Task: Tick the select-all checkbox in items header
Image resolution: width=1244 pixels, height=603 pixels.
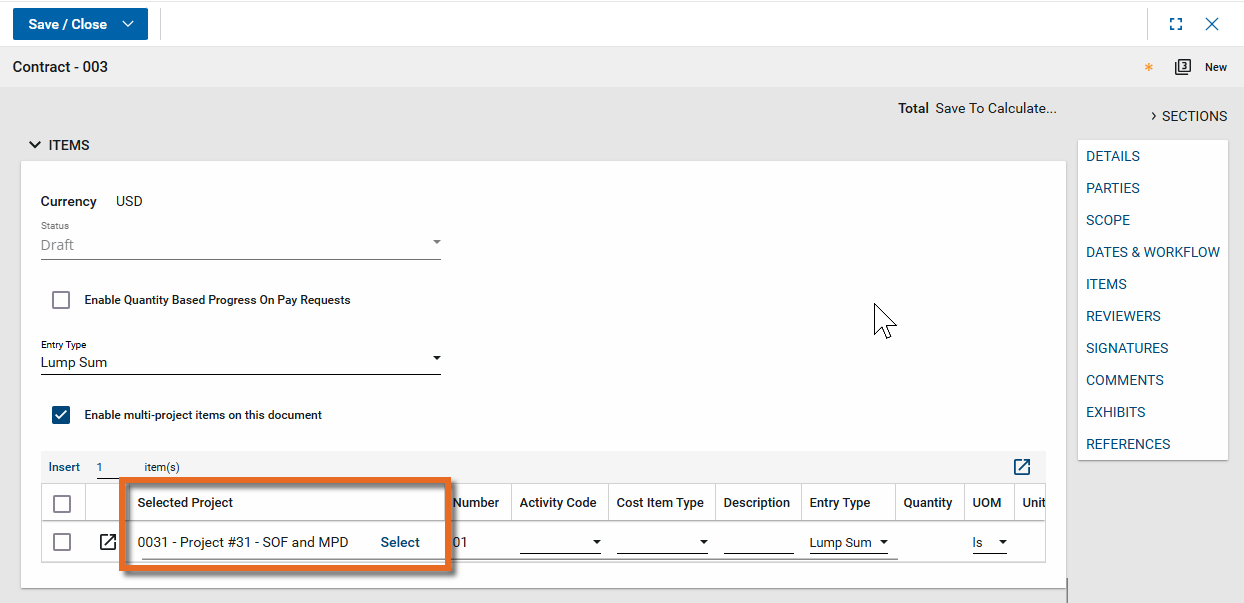Action: 62,503
